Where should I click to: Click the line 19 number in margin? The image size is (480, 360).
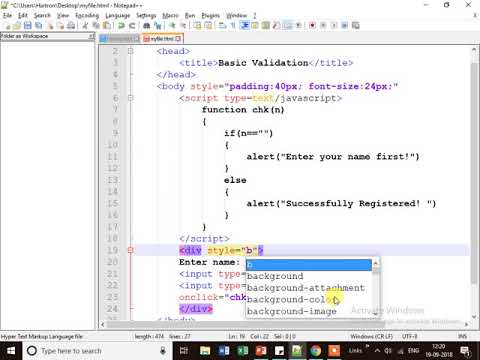(x=112, y=250)
